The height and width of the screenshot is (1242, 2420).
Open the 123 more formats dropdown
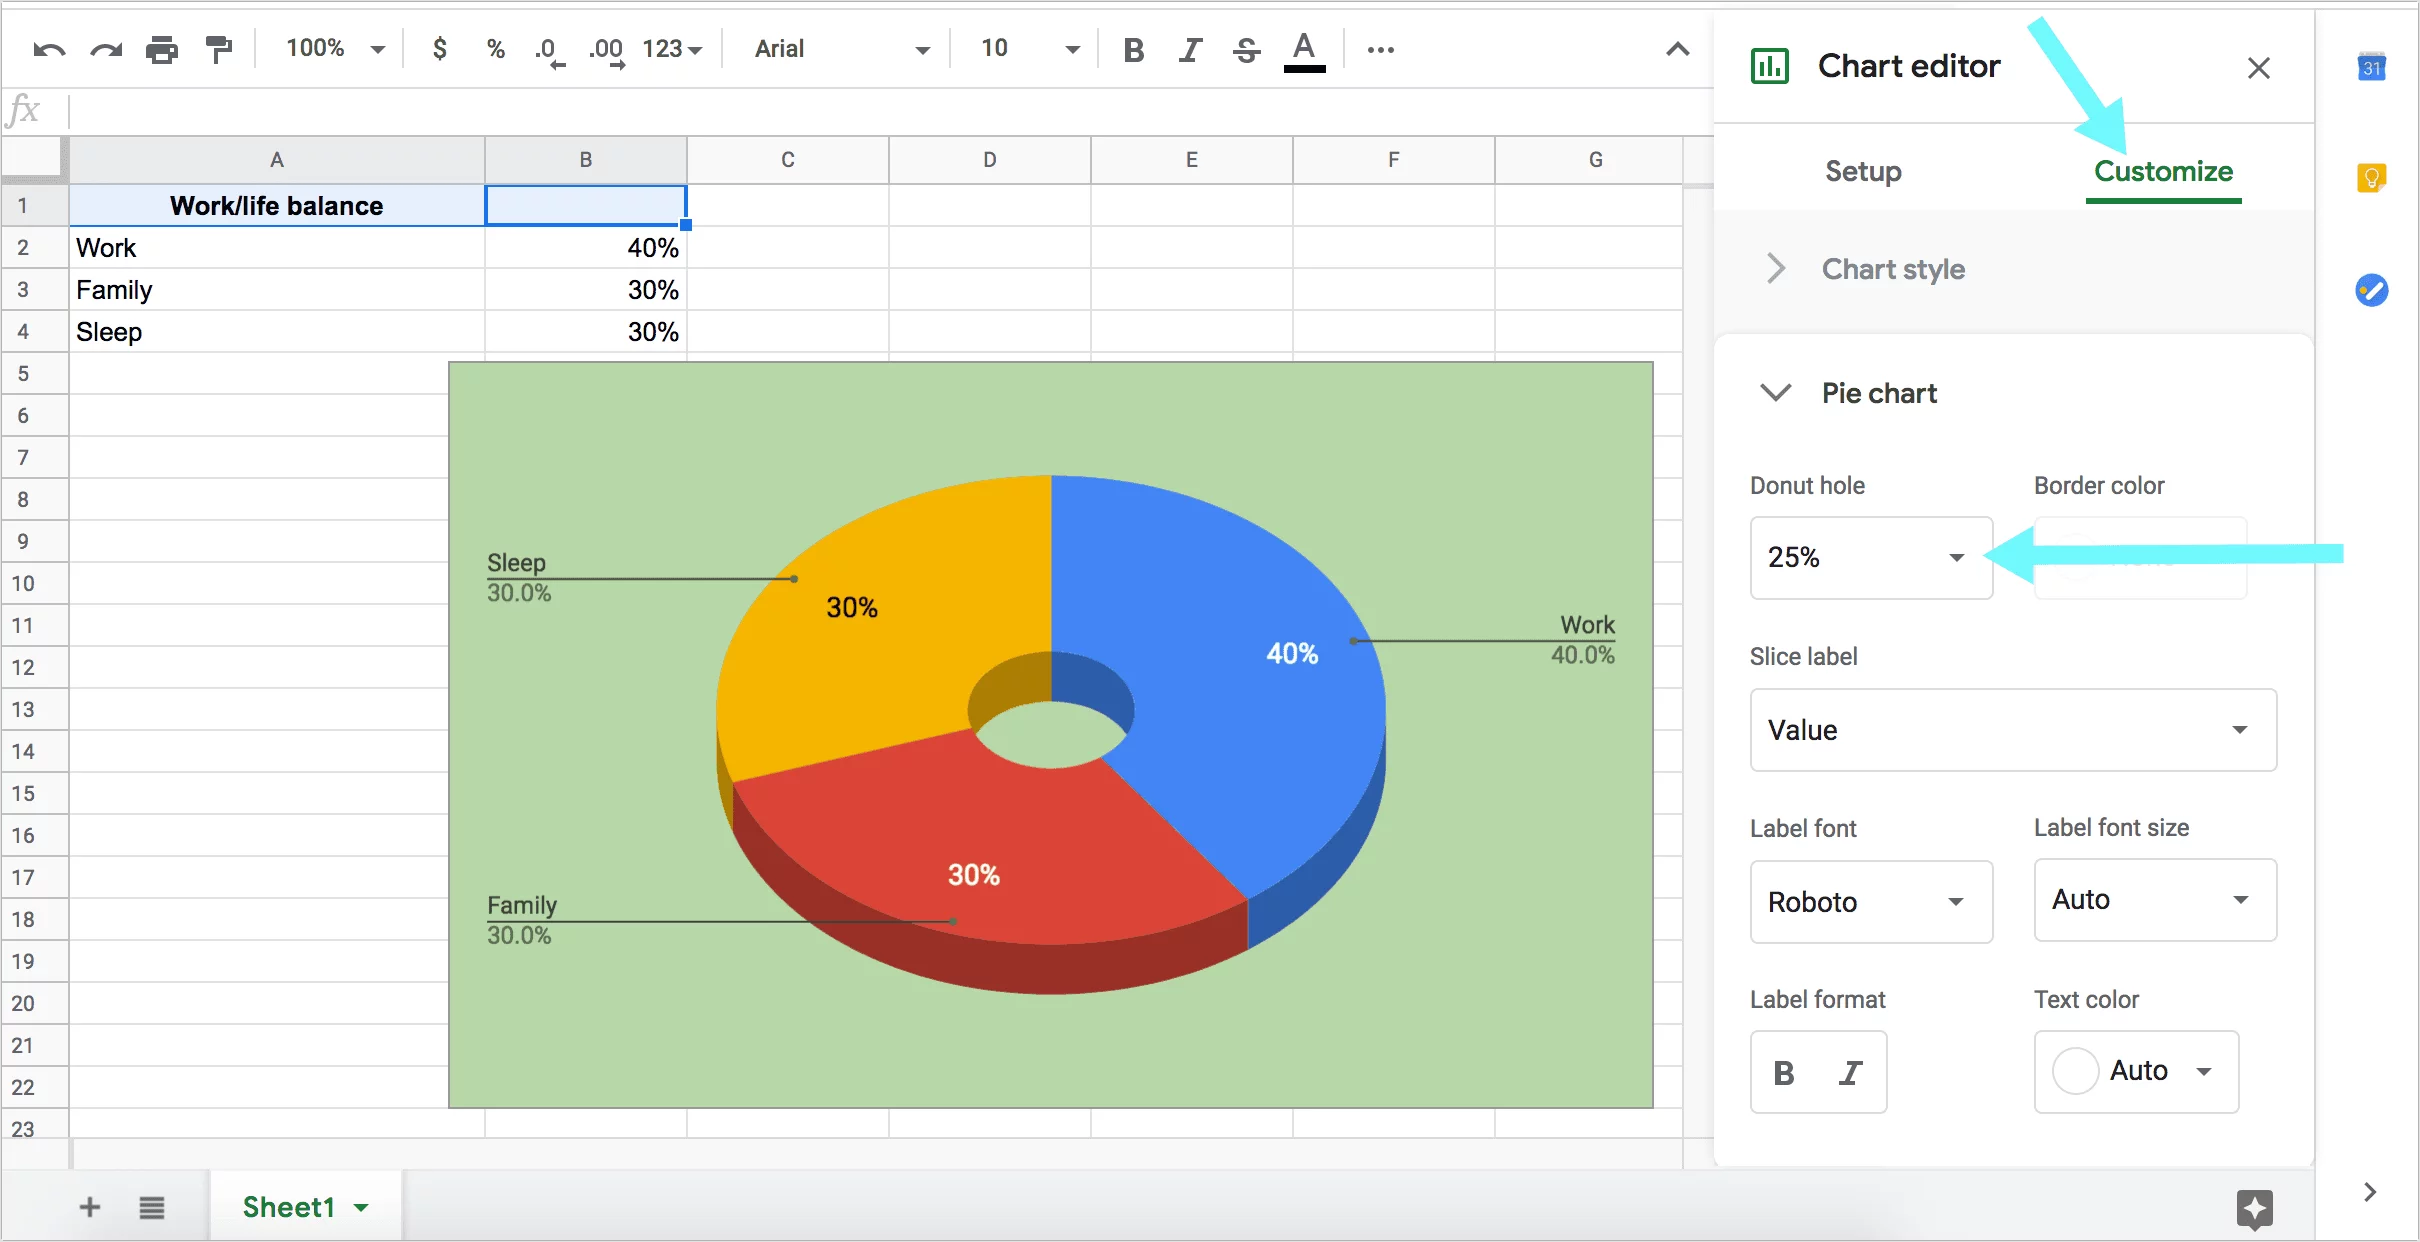[672, 49]
